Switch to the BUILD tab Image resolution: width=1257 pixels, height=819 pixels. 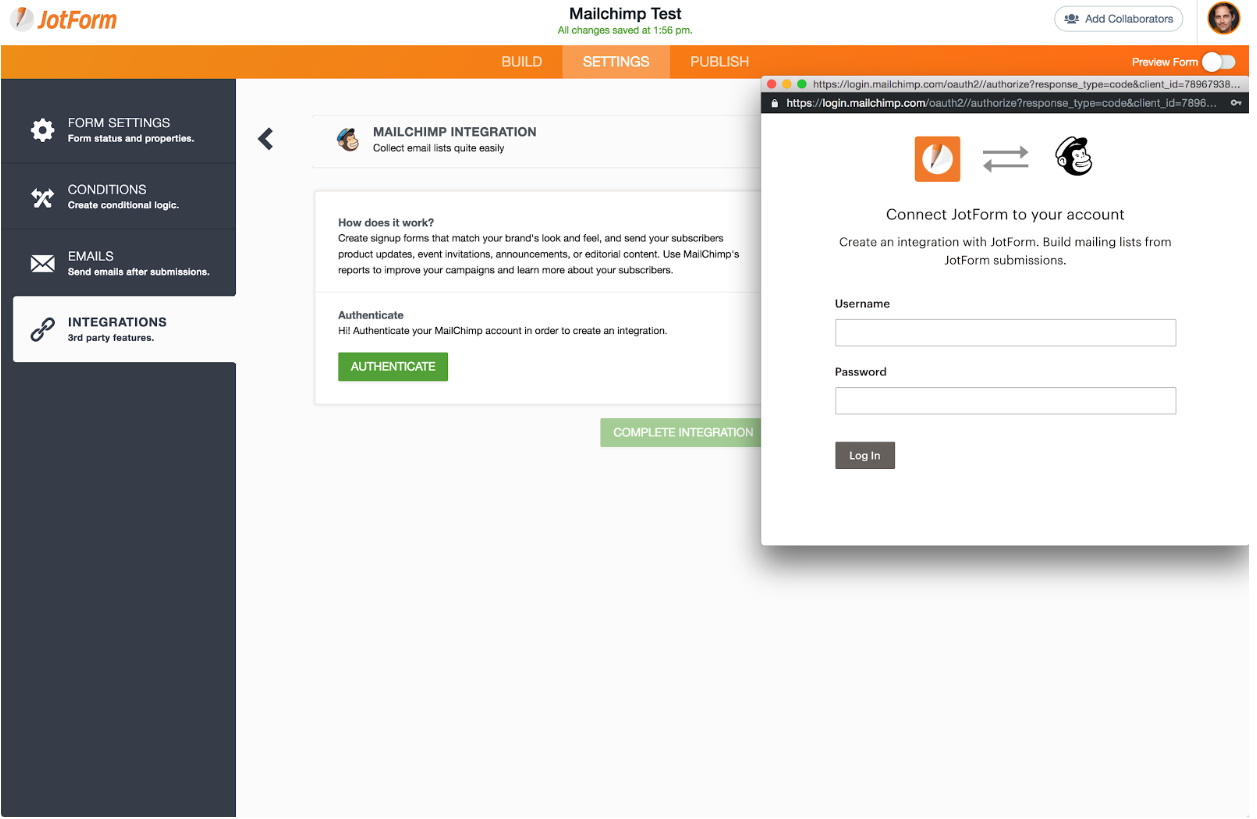pos(522,62)
